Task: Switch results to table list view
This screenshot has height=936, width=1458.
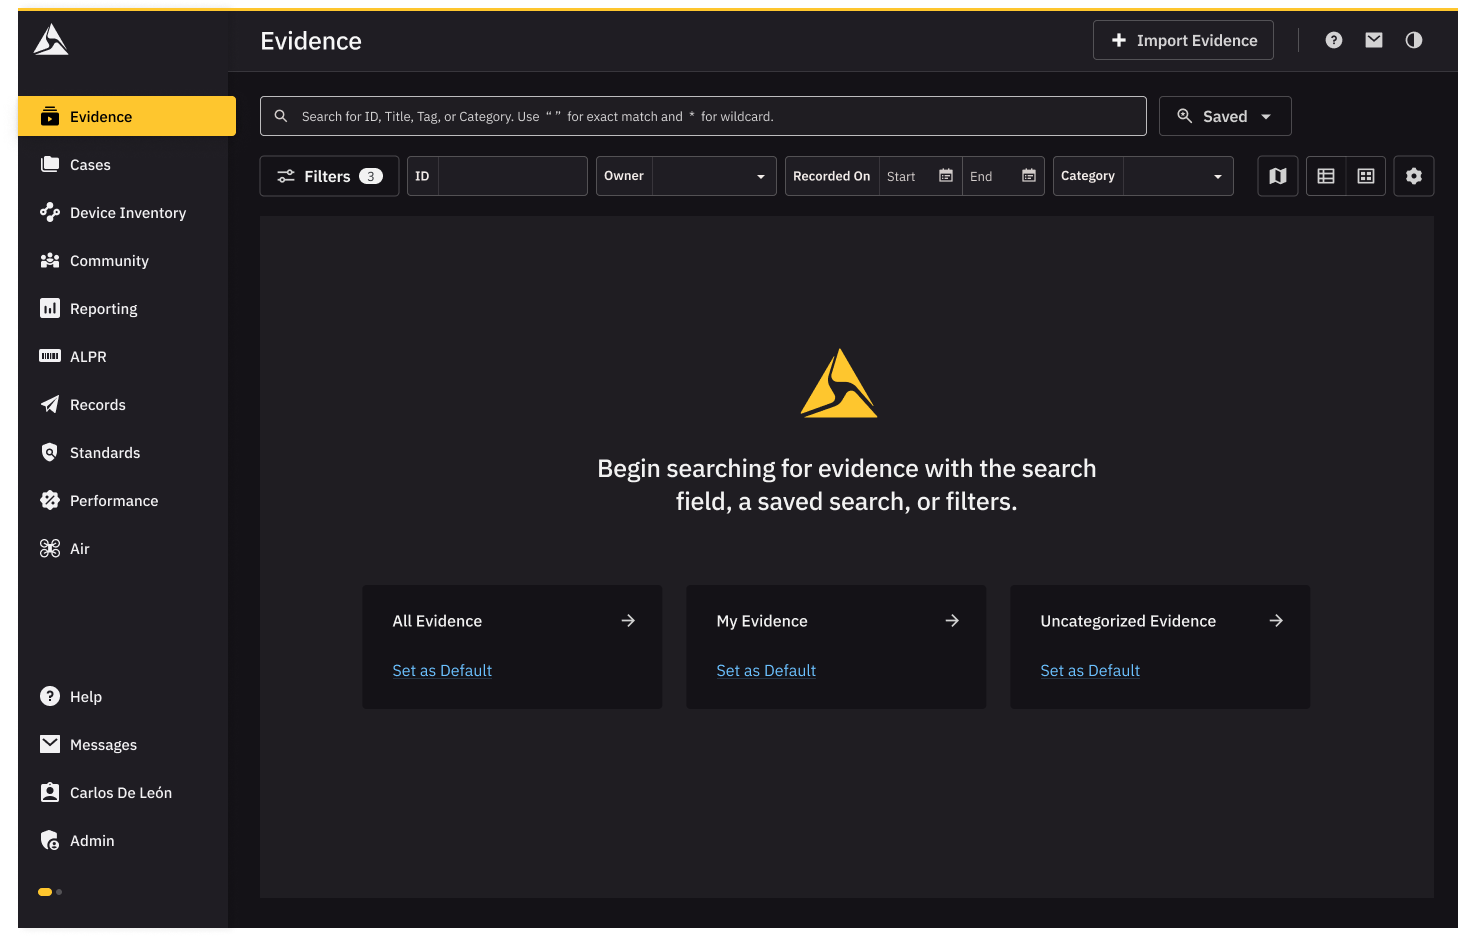Action: 1325,175
